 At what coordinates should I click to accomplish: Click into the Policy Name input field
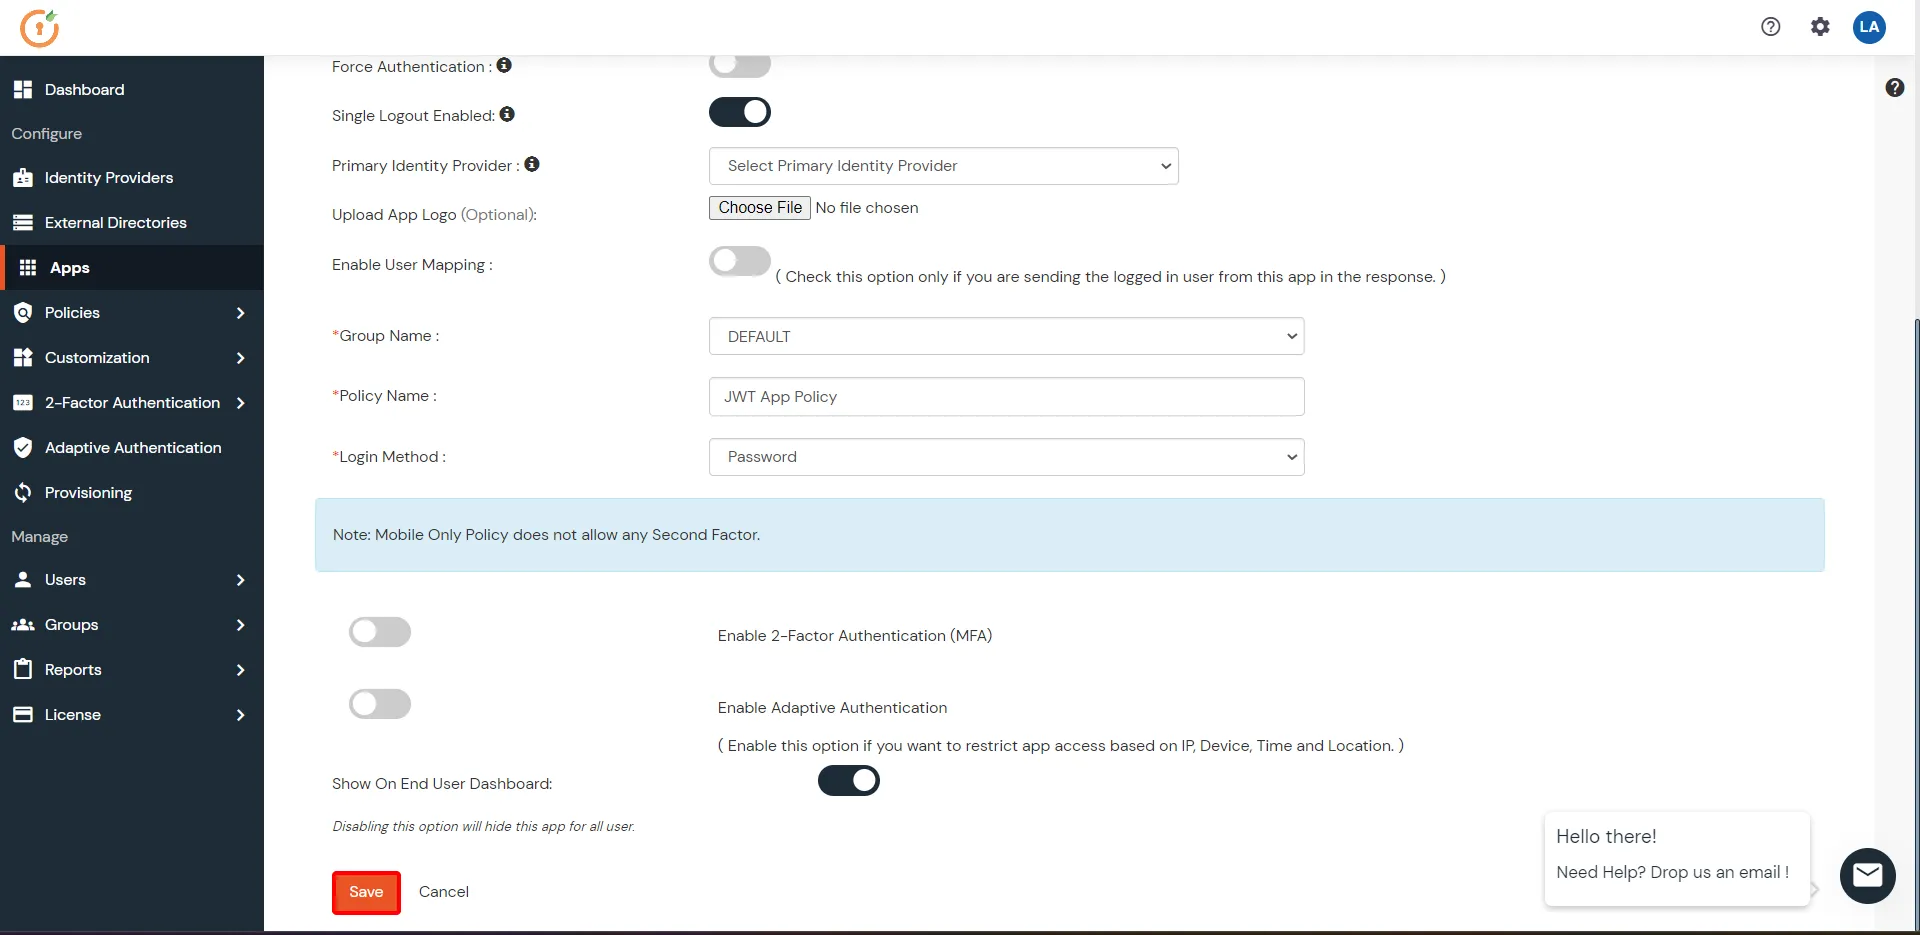tap(1007, 396)
